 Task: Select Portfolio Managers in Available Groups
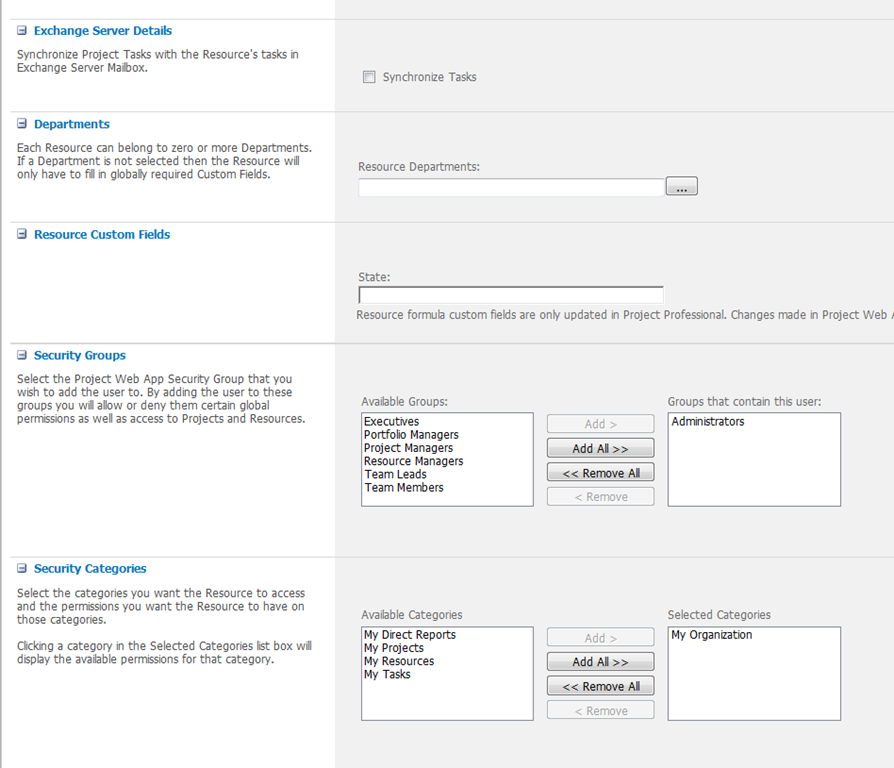tap(411, 435)
